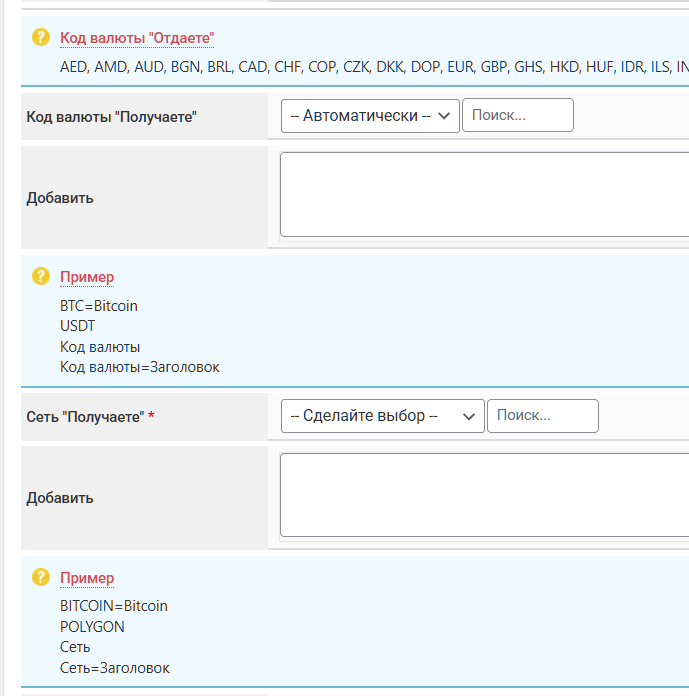Click Добавить text area below Сеть "Получаете"

point(484,496)
